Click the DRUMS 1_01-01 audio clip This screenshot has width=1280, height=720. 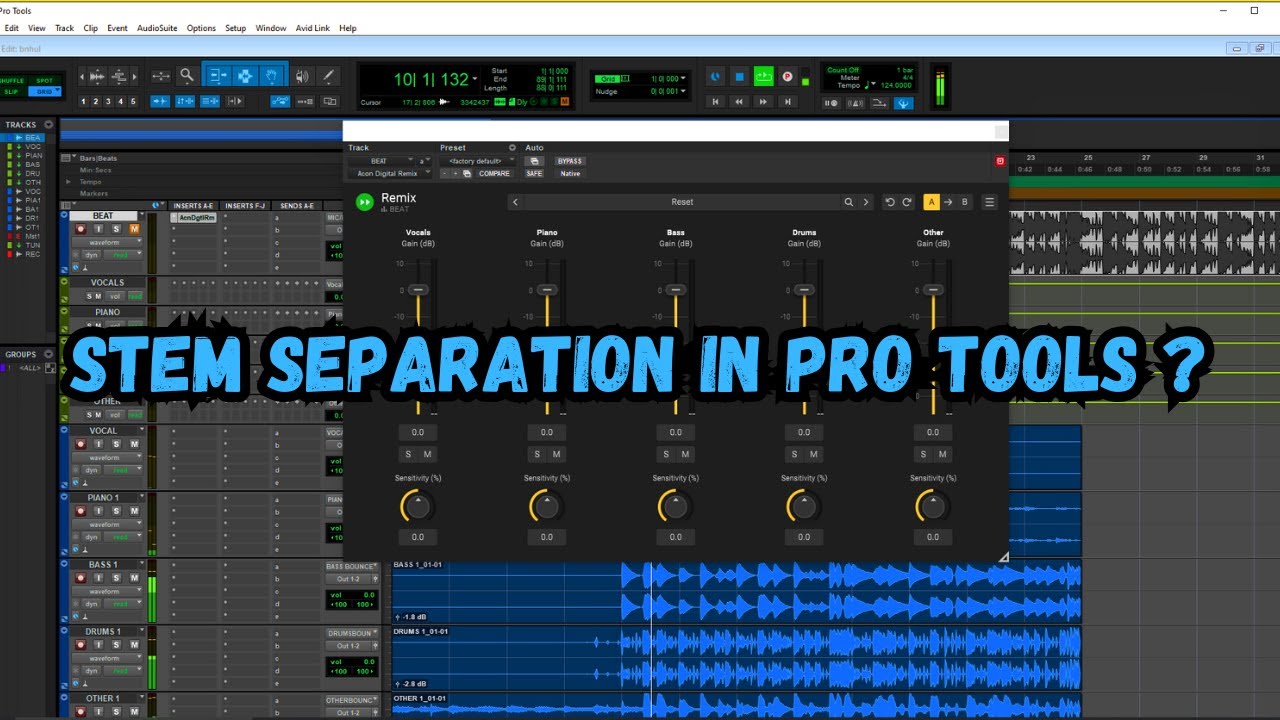[x=736, y=657]
